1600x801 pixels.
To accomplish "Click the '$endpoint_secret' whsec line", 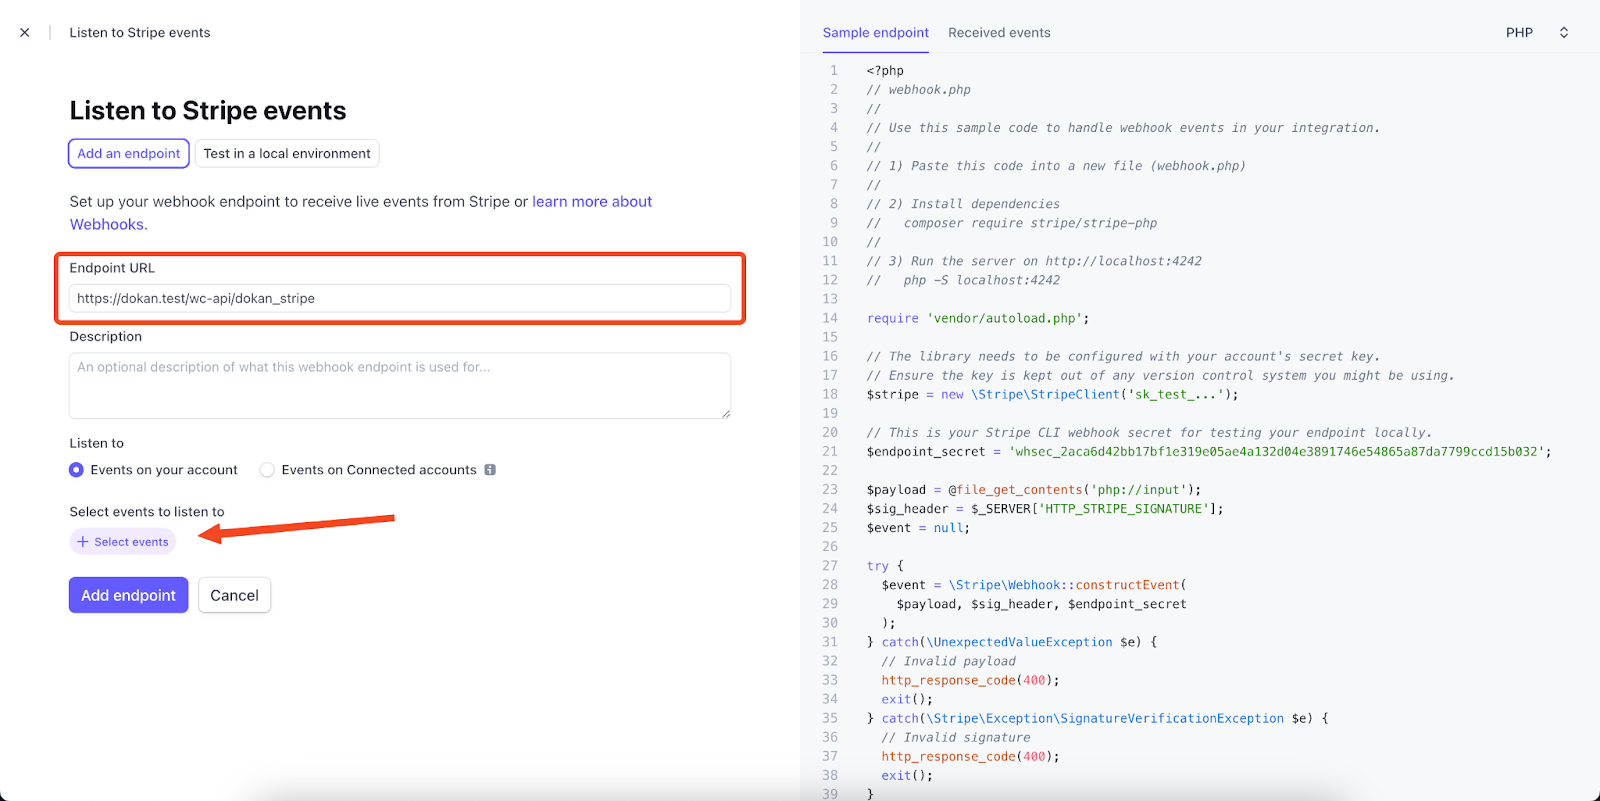I will pyautogui.click(x=1209, y=452).
